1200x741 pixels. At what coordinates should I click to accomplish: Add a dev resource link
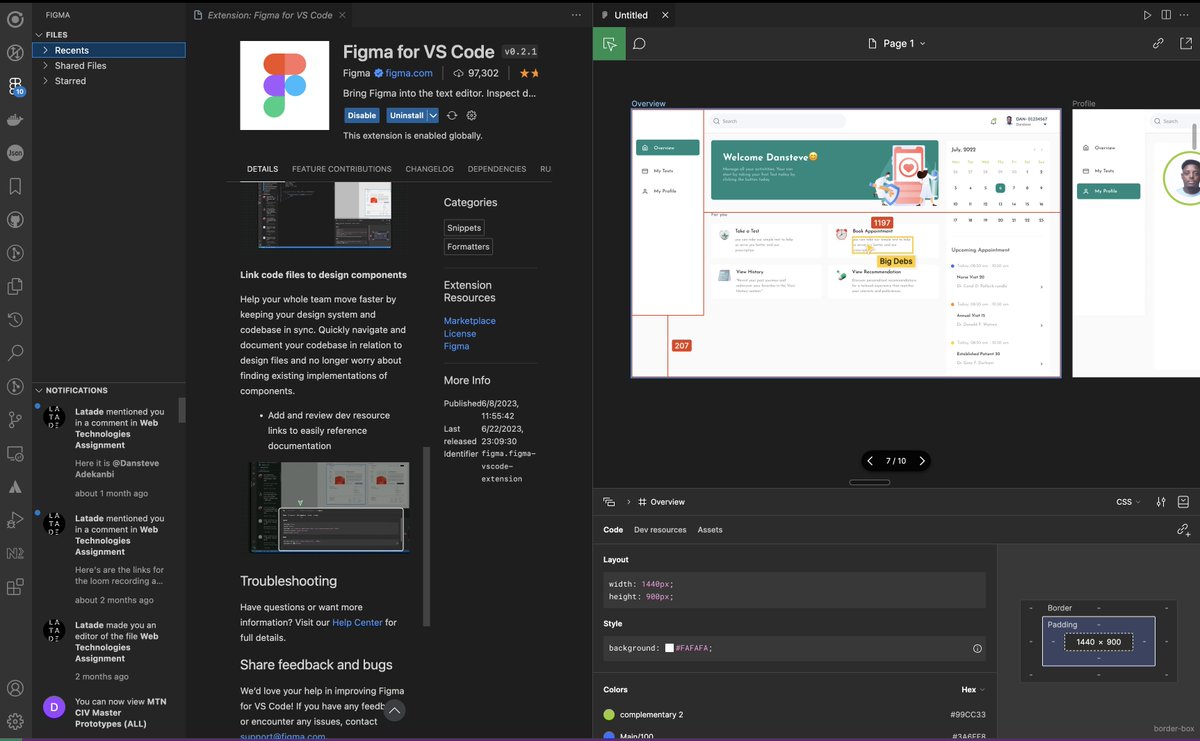pyautogui.click(x=1184, y=530)
